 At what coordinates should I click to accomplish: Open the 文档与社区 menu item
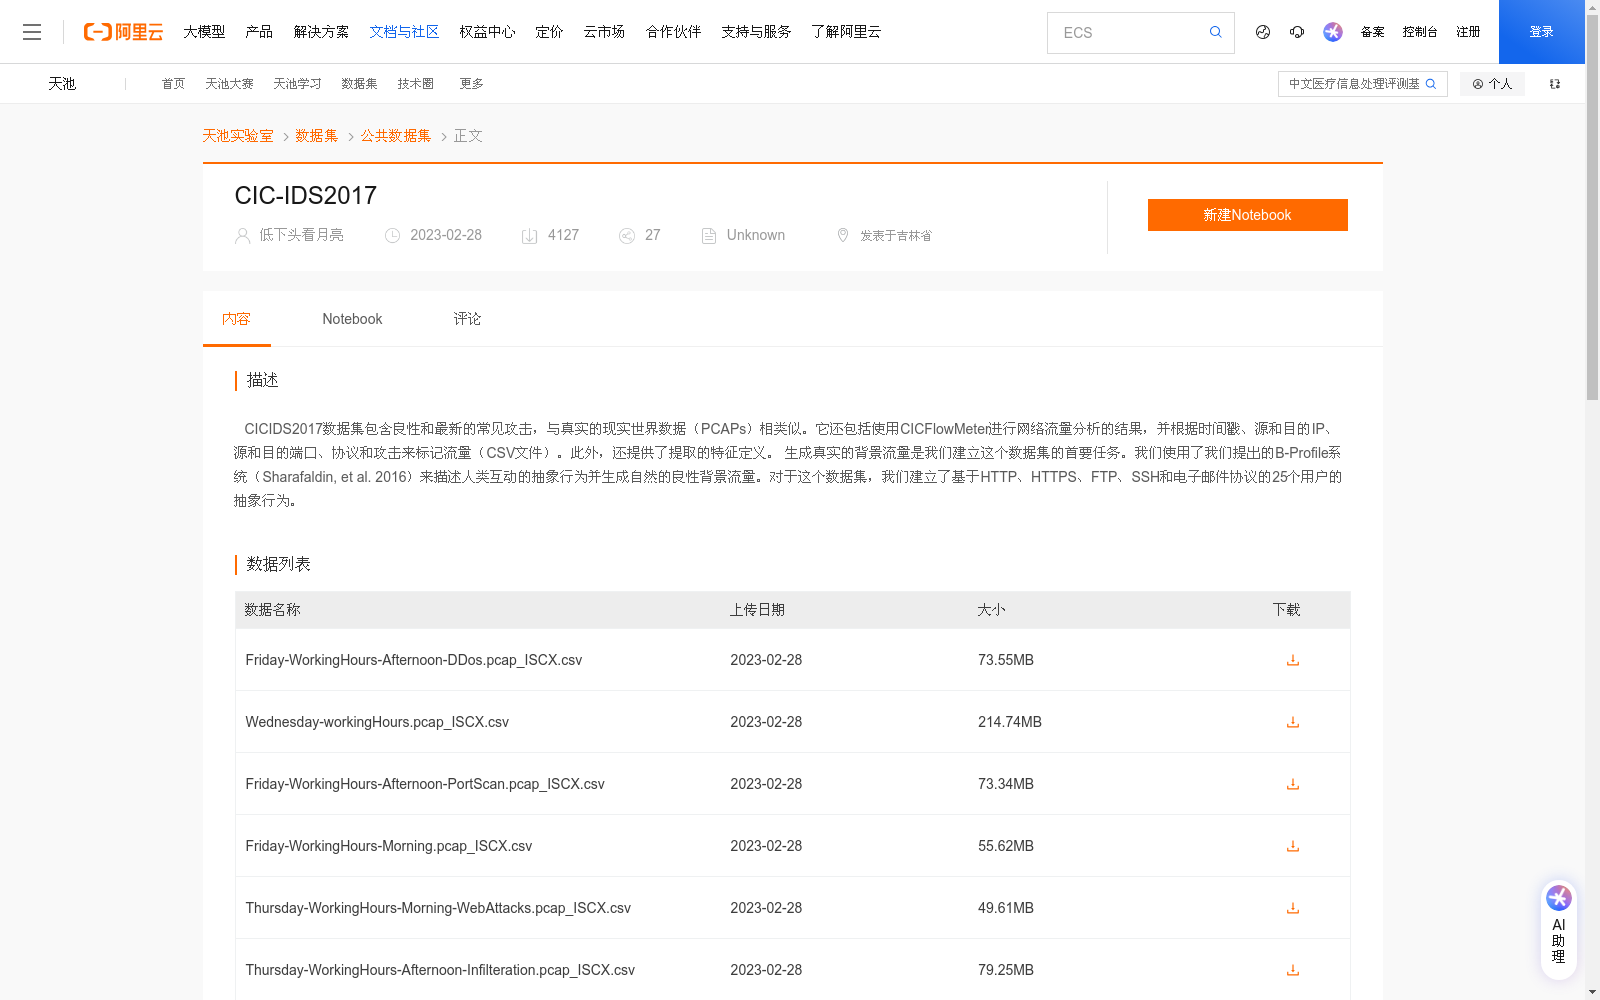pyautogui.click(x=404, y=31)
